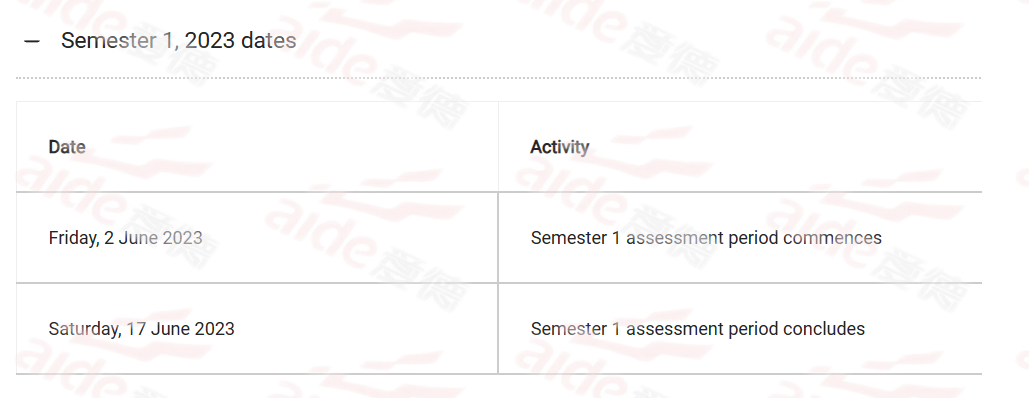Click the word 'Saturday' in the table
Viewport: 1029px width, 398px height.
coord(85,328)
